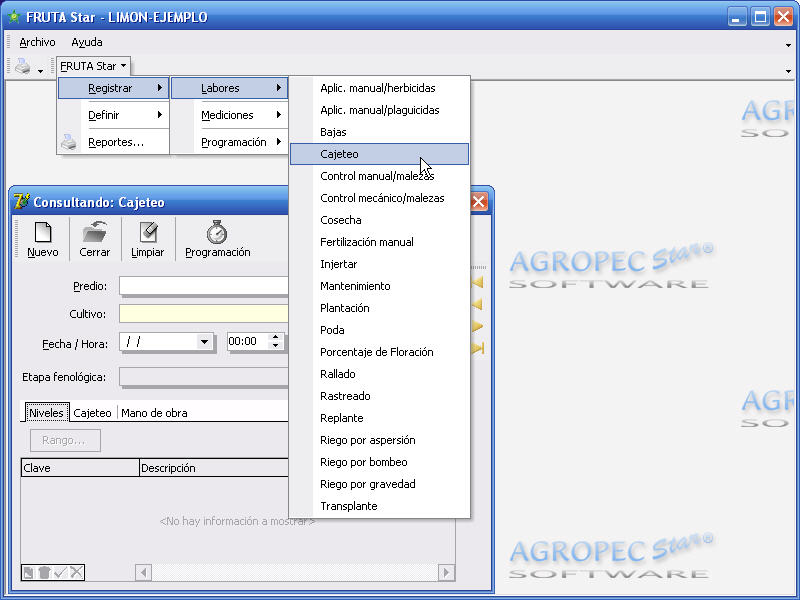Click into the Predio input field

click(204, 286)
